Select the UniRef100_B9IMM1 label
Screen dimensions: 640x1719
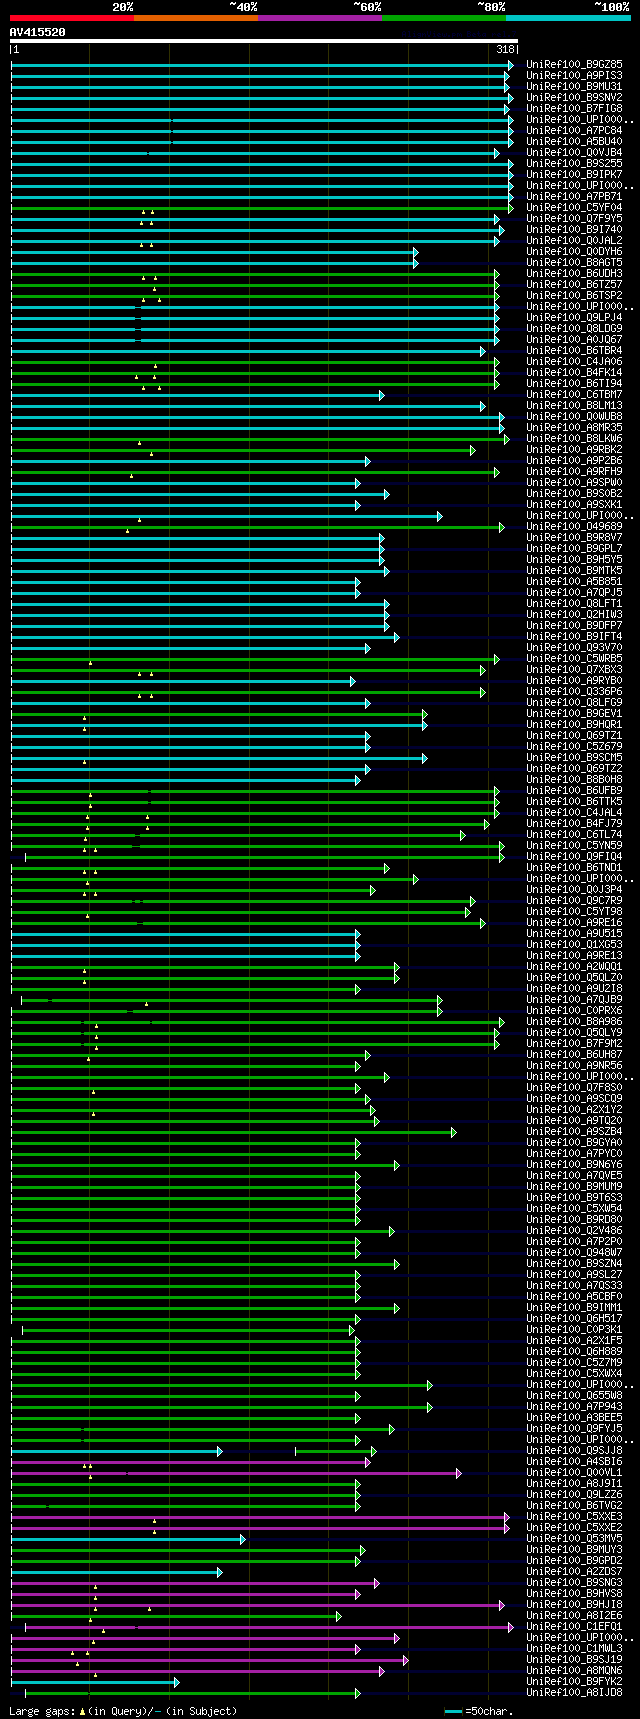coord(574,1307)
